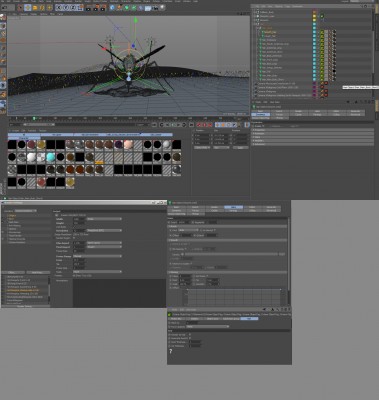Click the Multi-Pass button in Render Settings

tap(38, 272)
